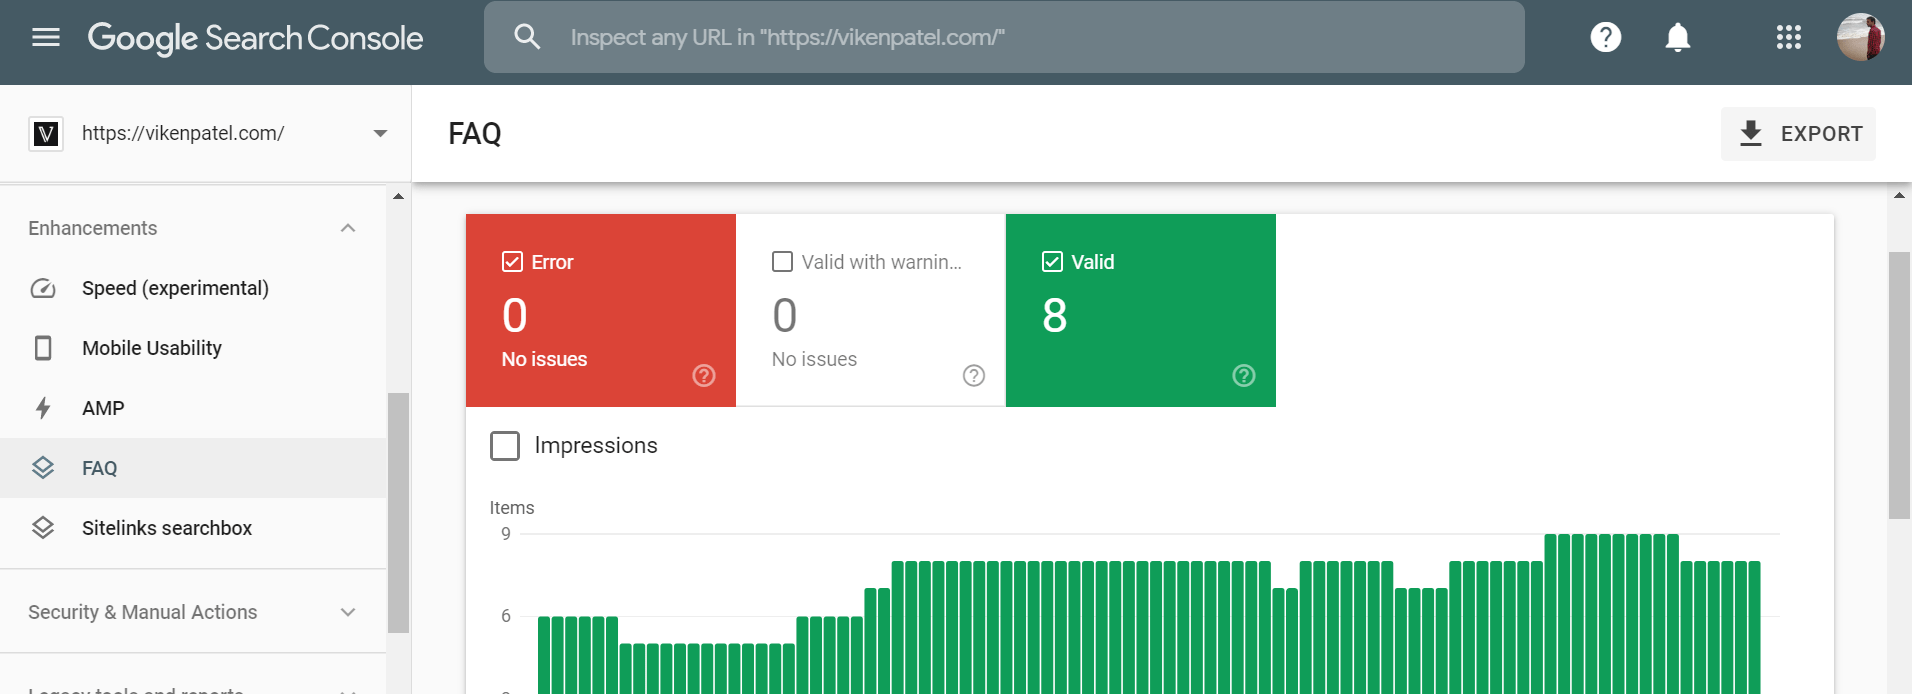Click the sidebar scroll up arrow
The width and height of the screenshot is (1913, 695).
tap(398, 196)
